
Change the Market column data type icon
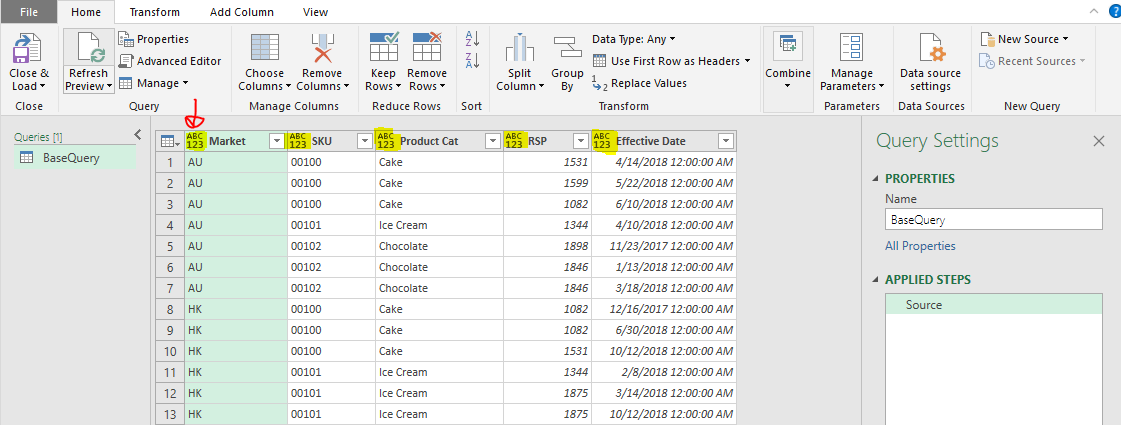pyautogui.click(x=194, y=141)
